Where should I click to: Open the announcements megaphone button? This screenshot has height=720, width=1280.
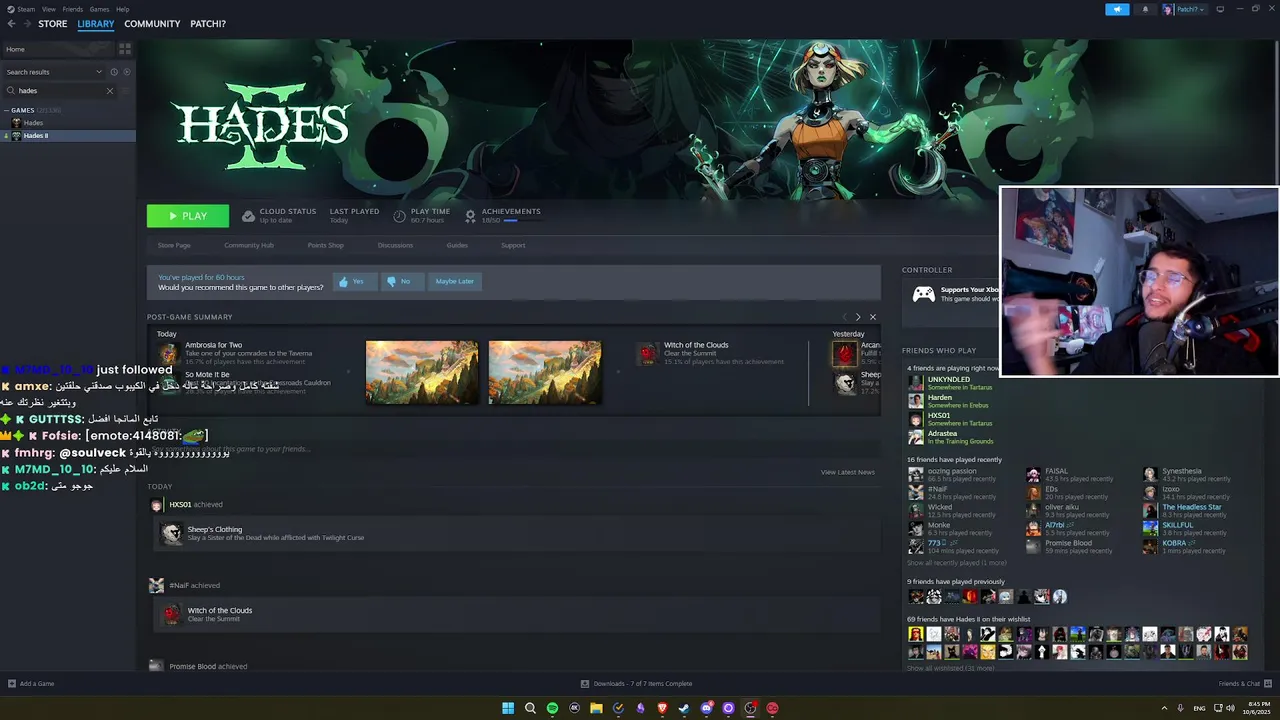point(1117,9)
